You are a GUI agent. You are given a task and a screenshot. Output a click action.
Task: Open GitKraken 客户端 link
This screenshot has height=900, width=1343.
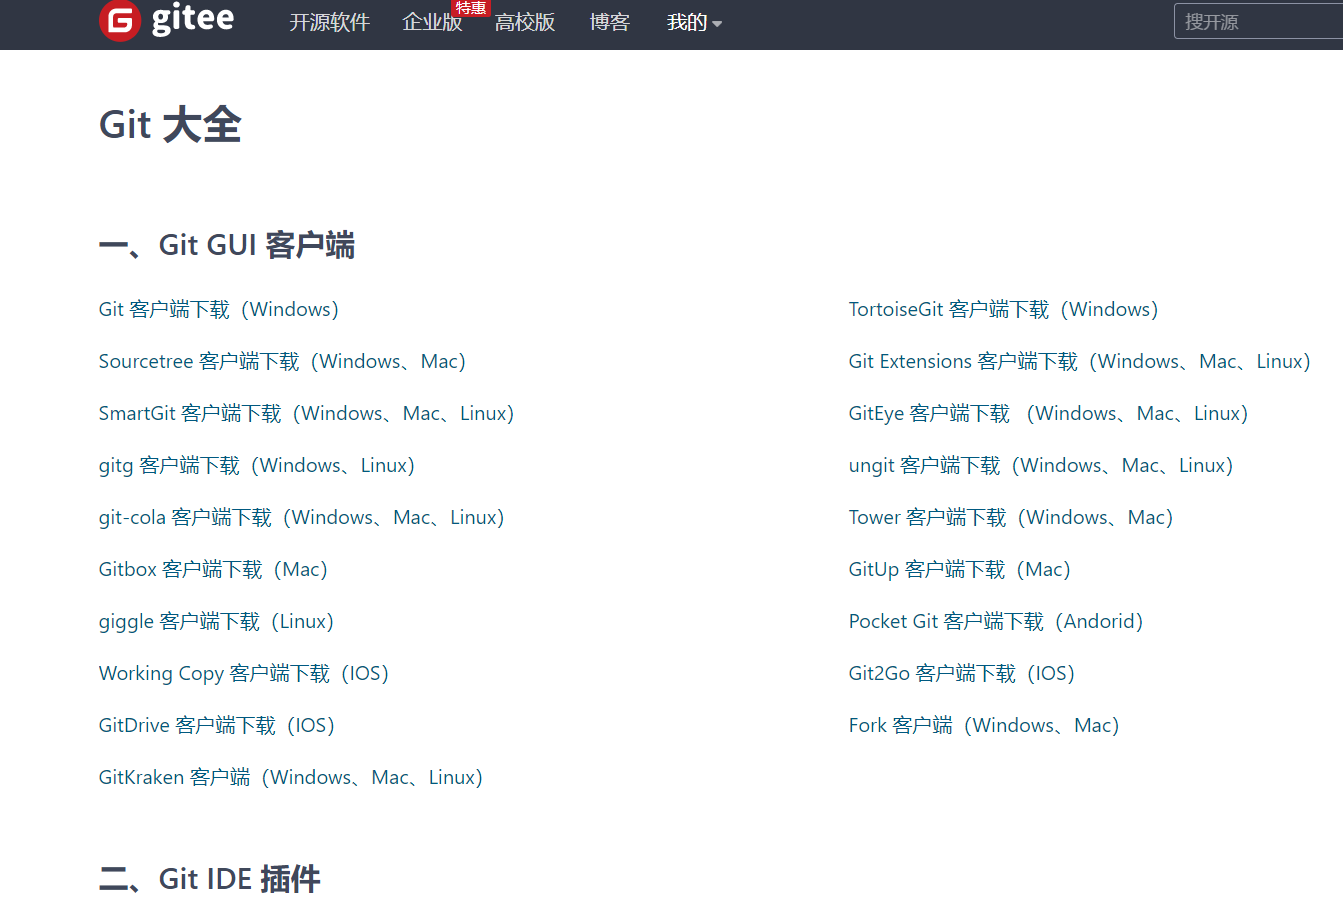click(291, 778)
